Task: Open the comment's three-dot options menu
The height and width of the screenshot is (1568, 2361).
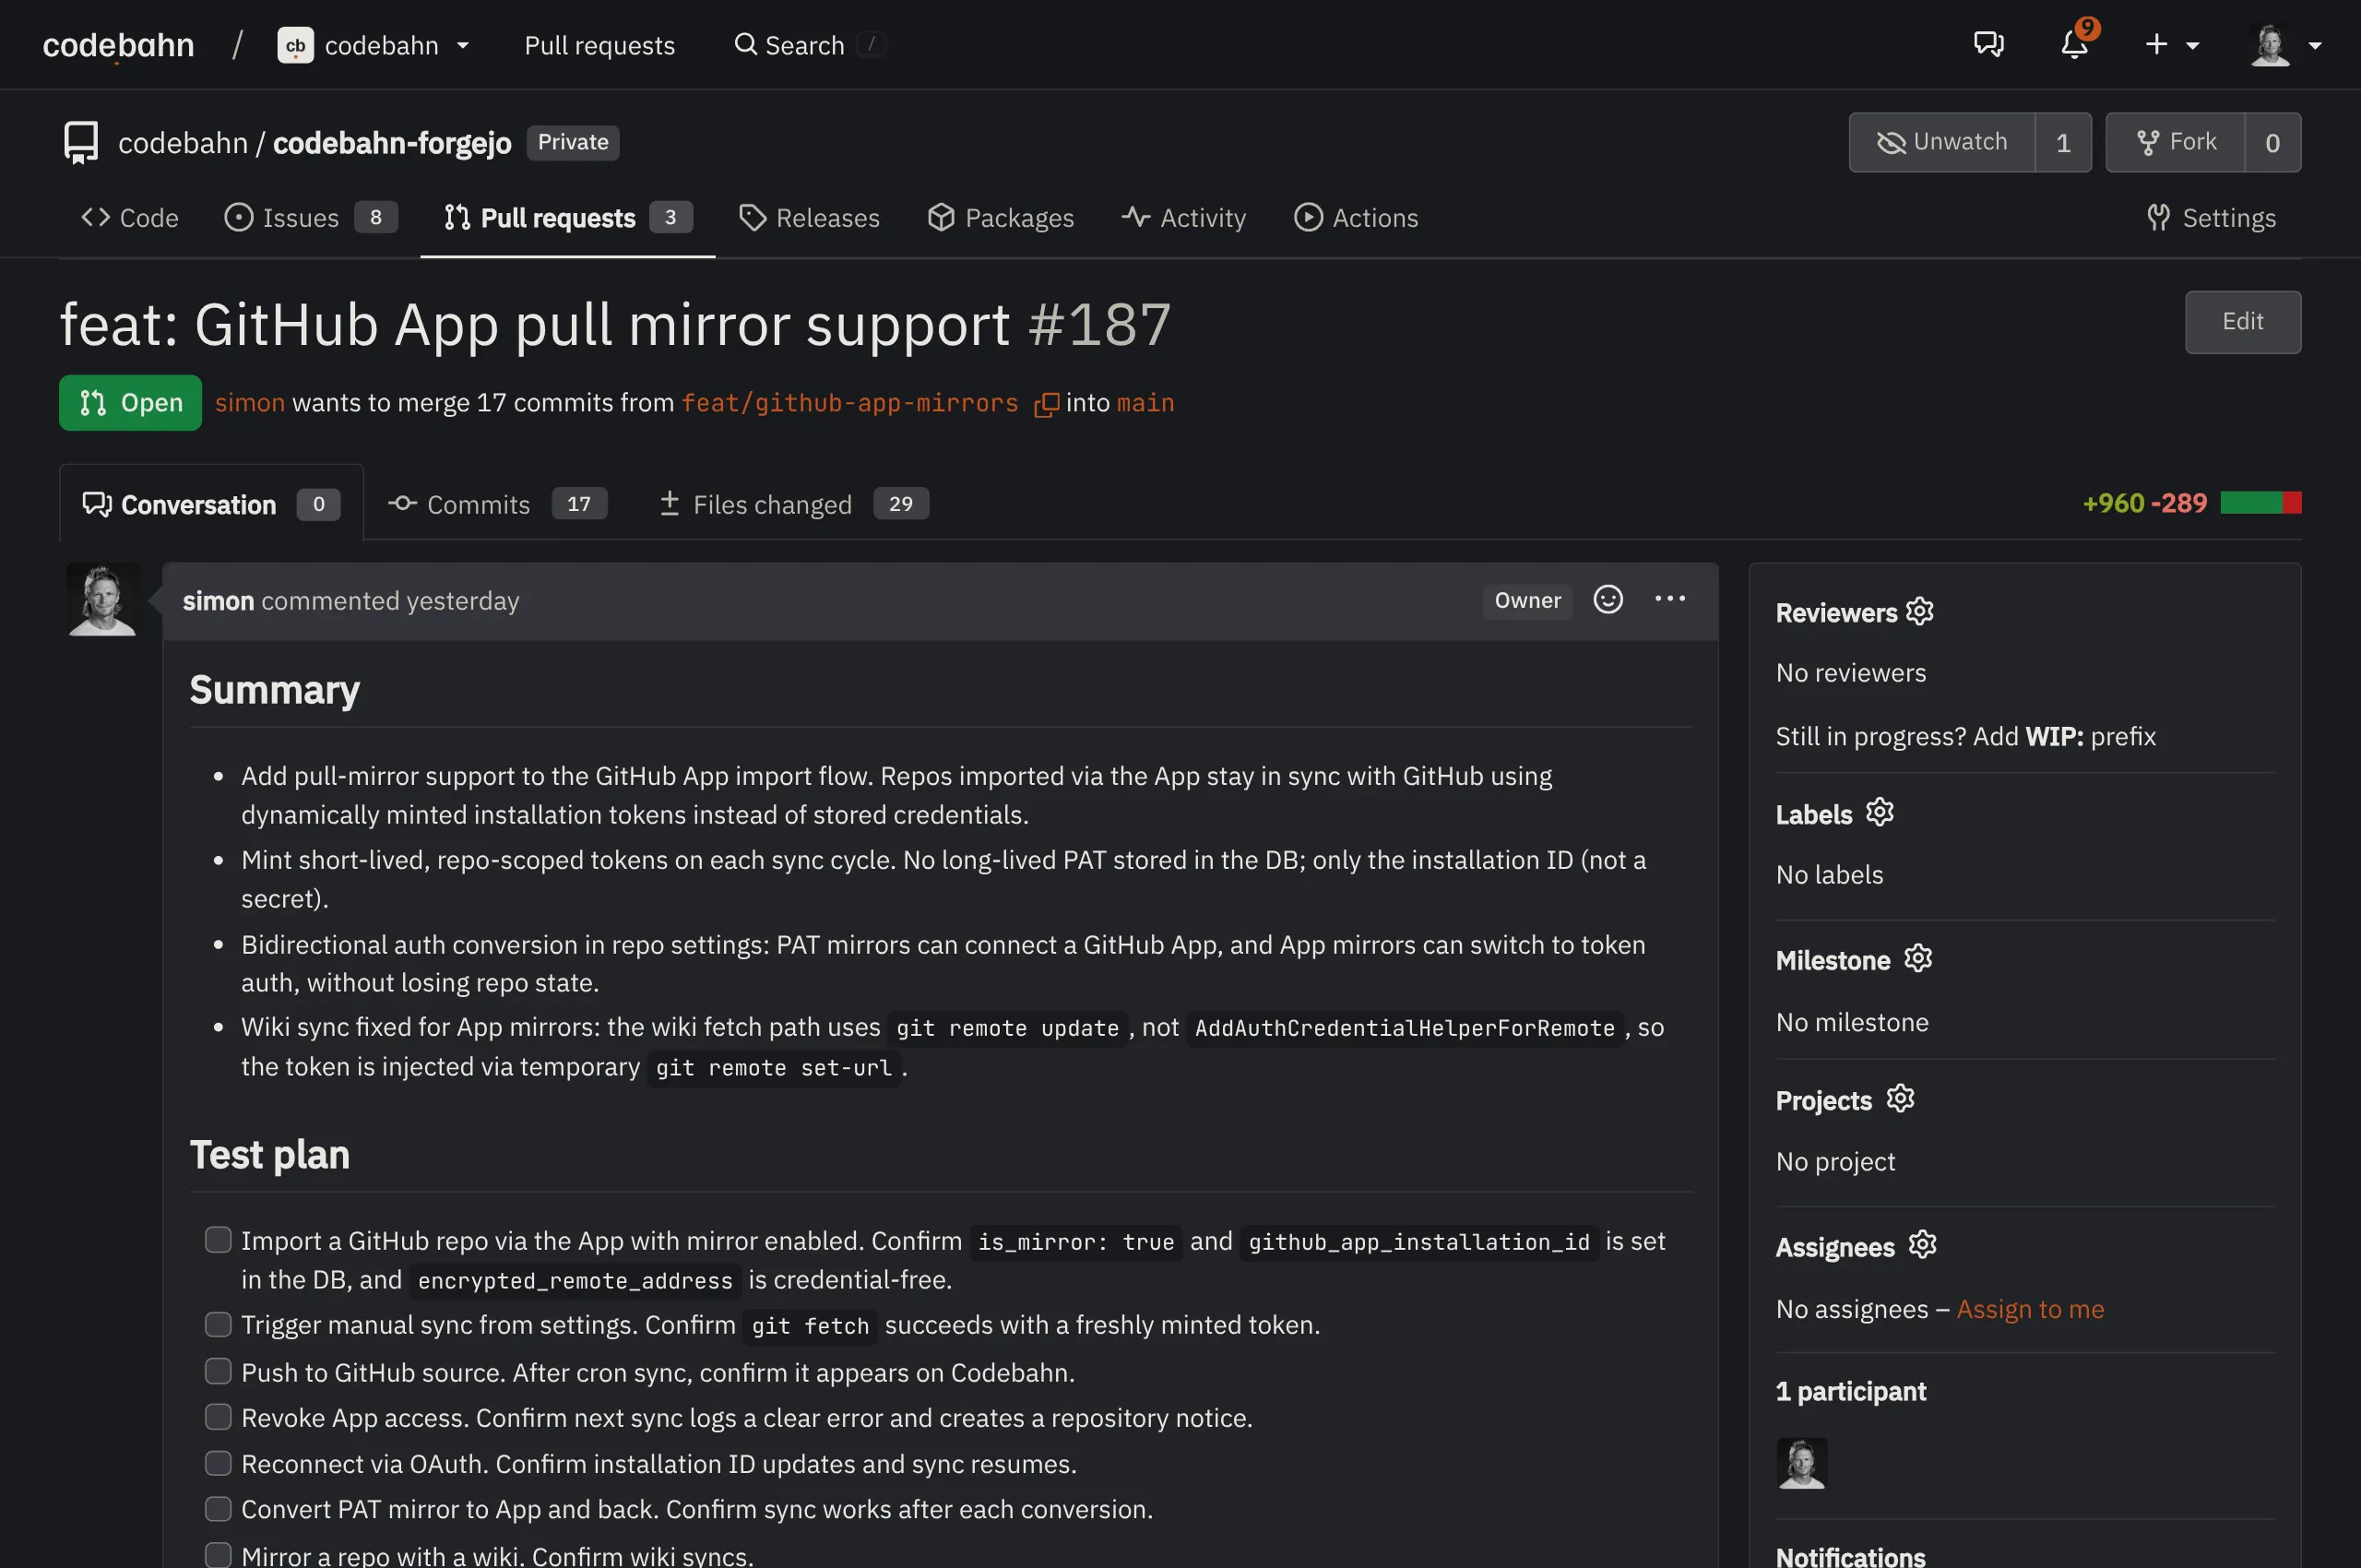Action: pyautogui.click(x=1669, y=599)
